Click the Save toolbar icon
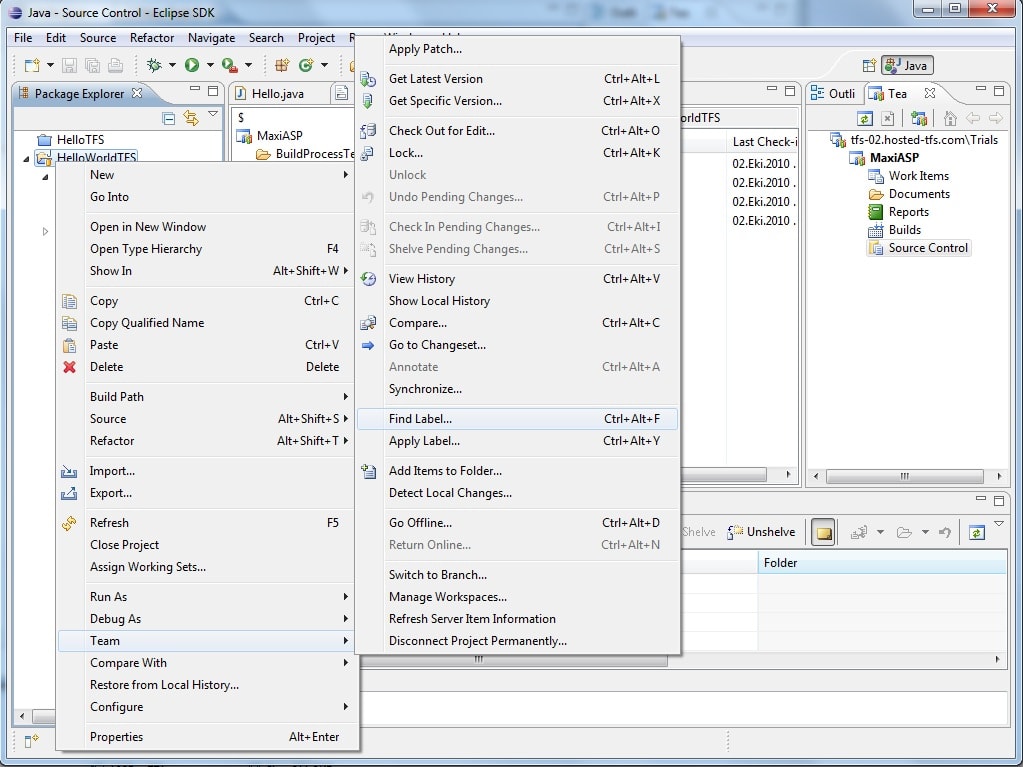The image size is (1023, 767). (69, 65)
